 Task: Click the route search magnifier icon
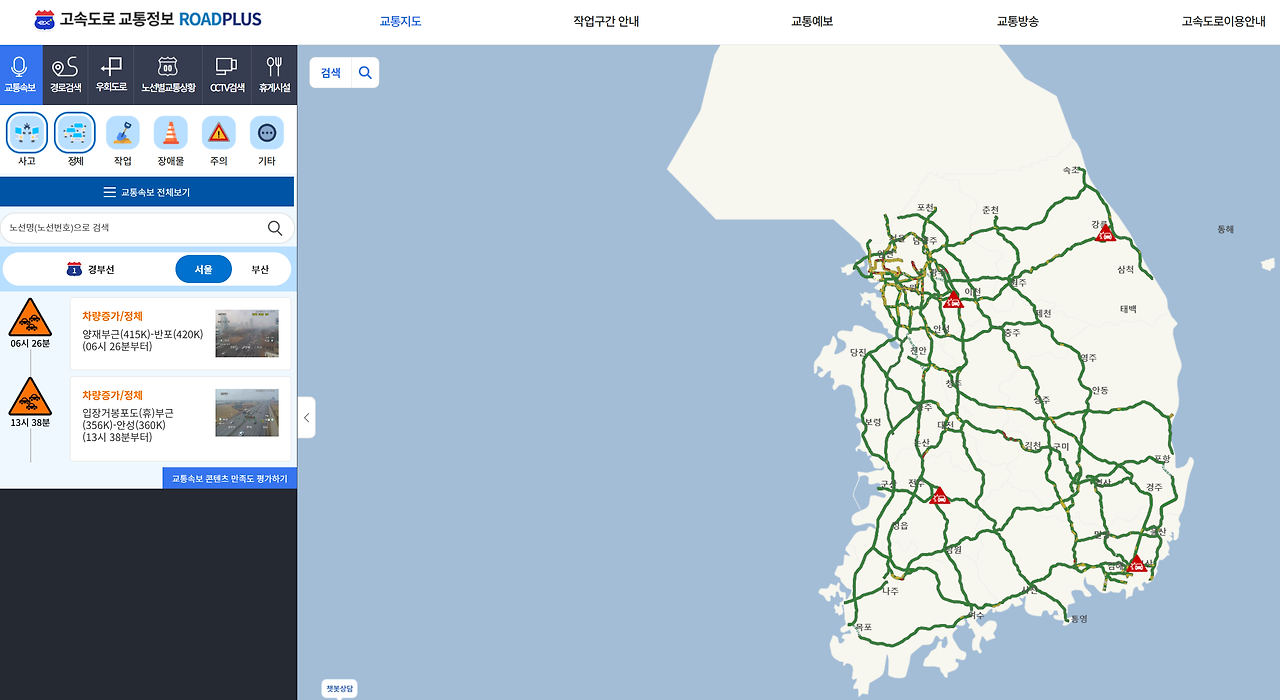coord(275,228)
